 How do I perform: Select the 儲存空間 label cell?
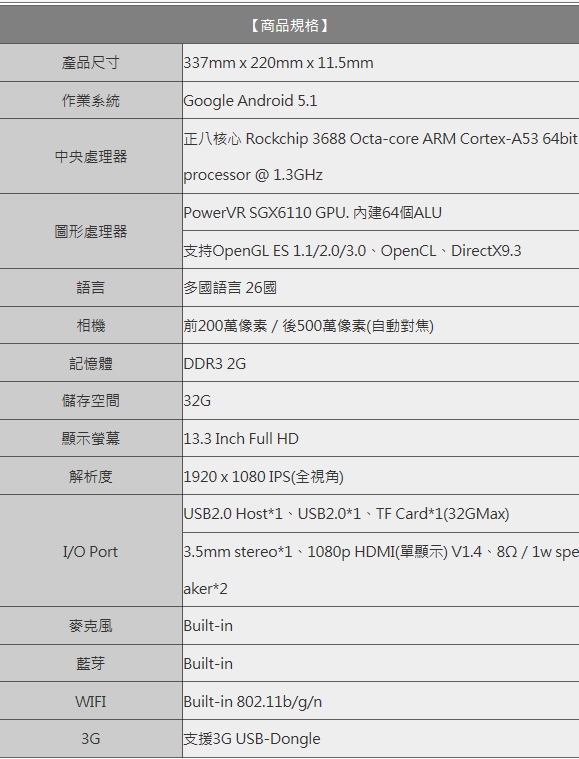coord(91,400)
